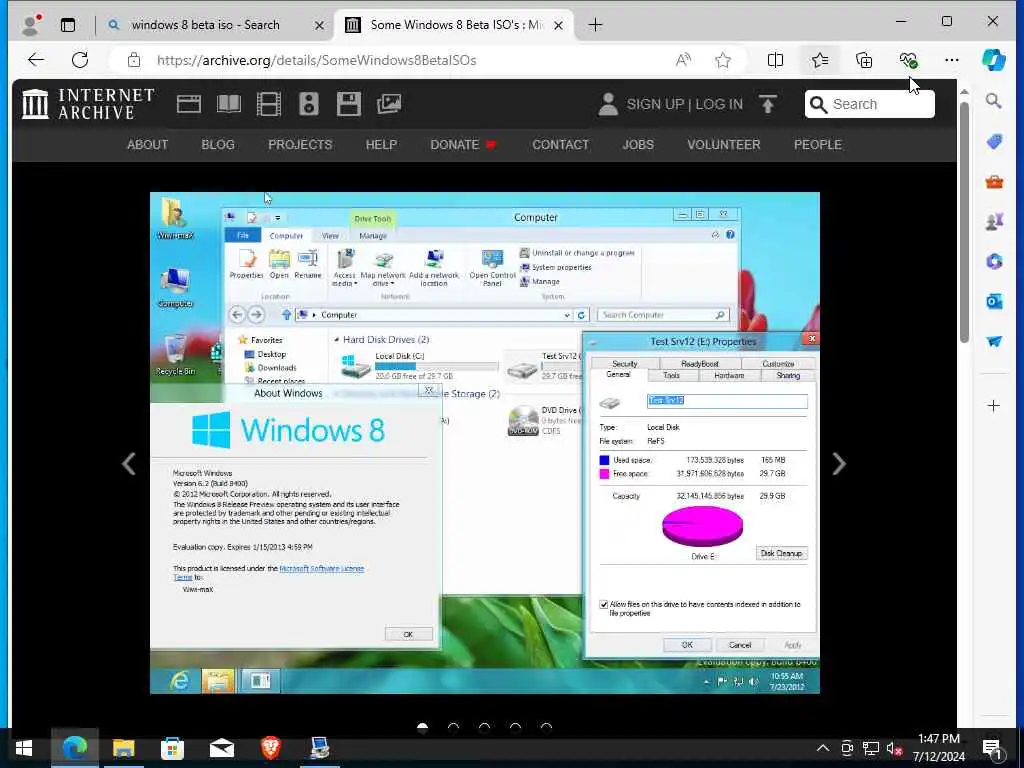Click the browser address bar URL

pos(316,60)
